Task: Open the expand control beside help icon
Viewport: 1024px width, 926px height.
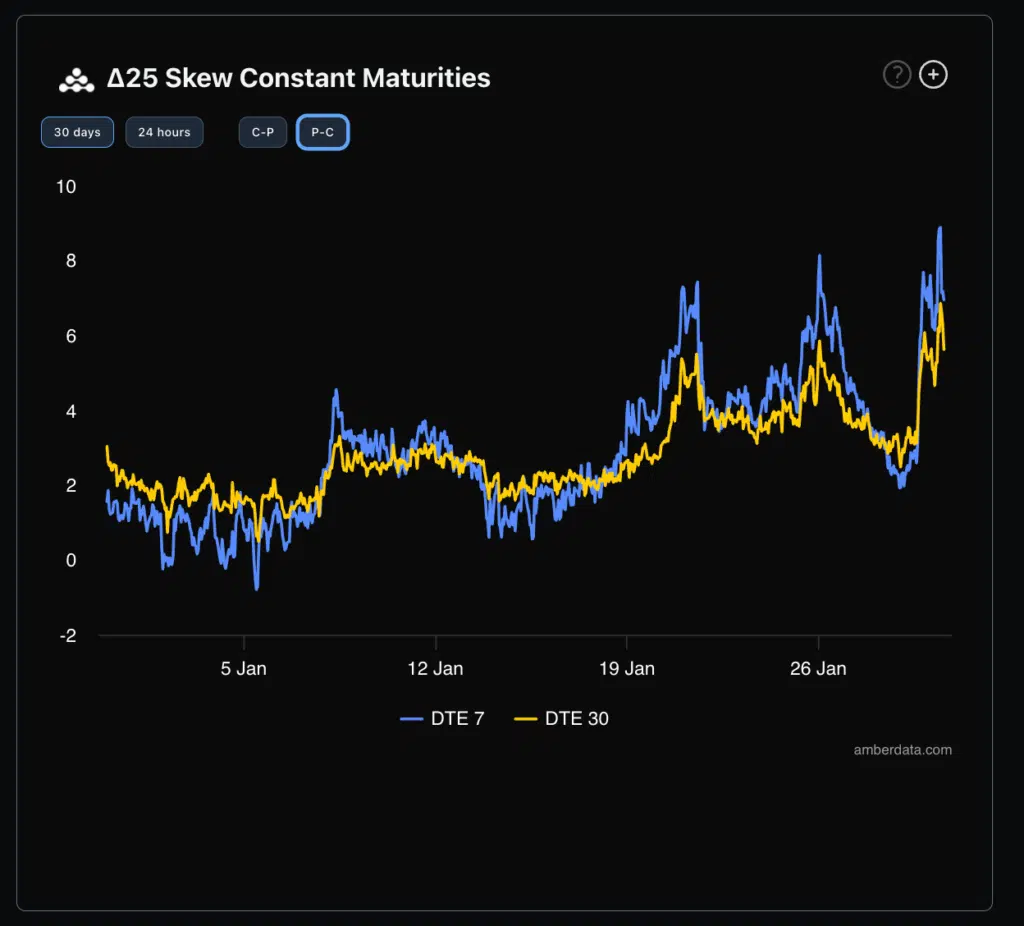Action: (x=933, y=75)
